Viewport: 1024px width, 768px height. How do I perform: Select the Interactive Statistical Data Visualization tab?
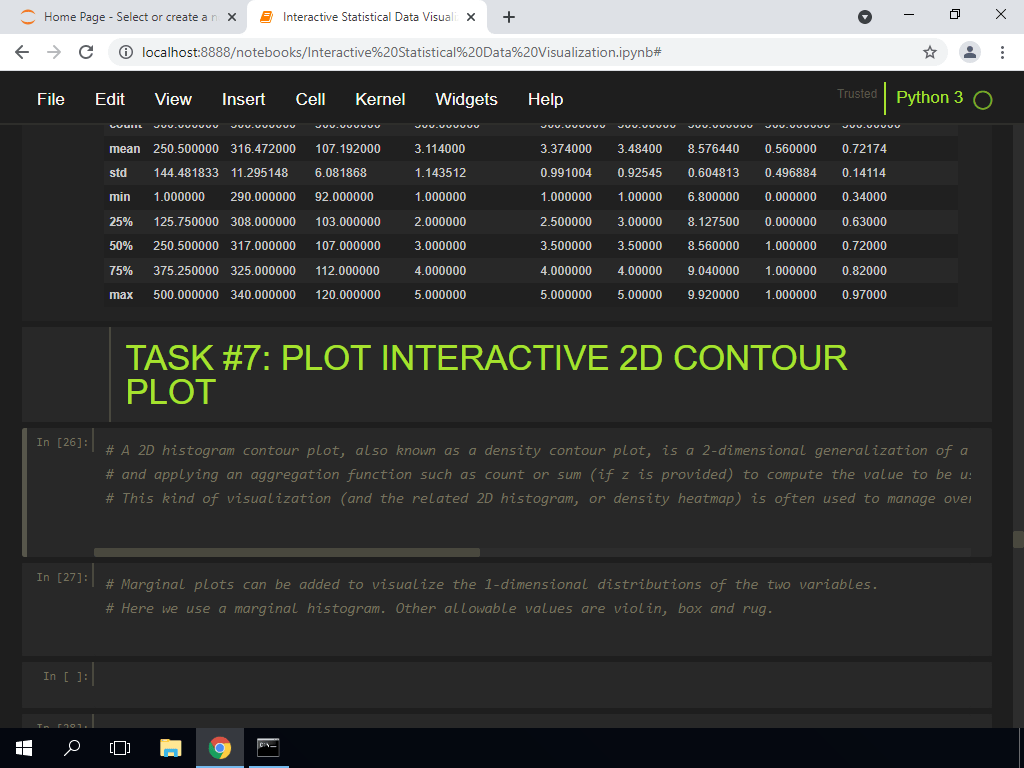[x=367, y=18]
